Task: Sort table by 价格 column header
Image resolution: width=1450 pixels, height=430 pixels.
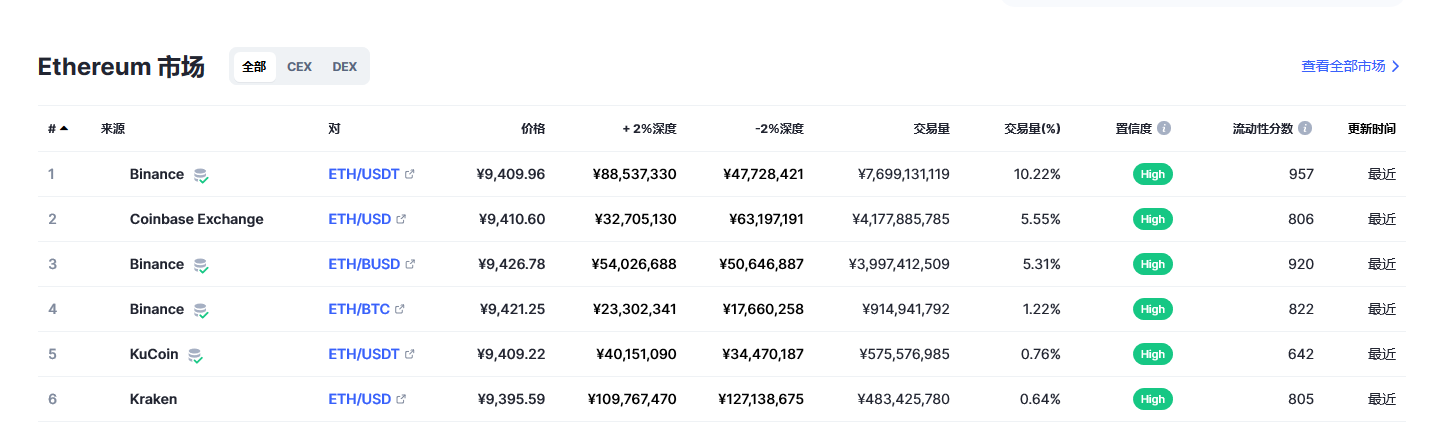Action: [x=533, y=129]
